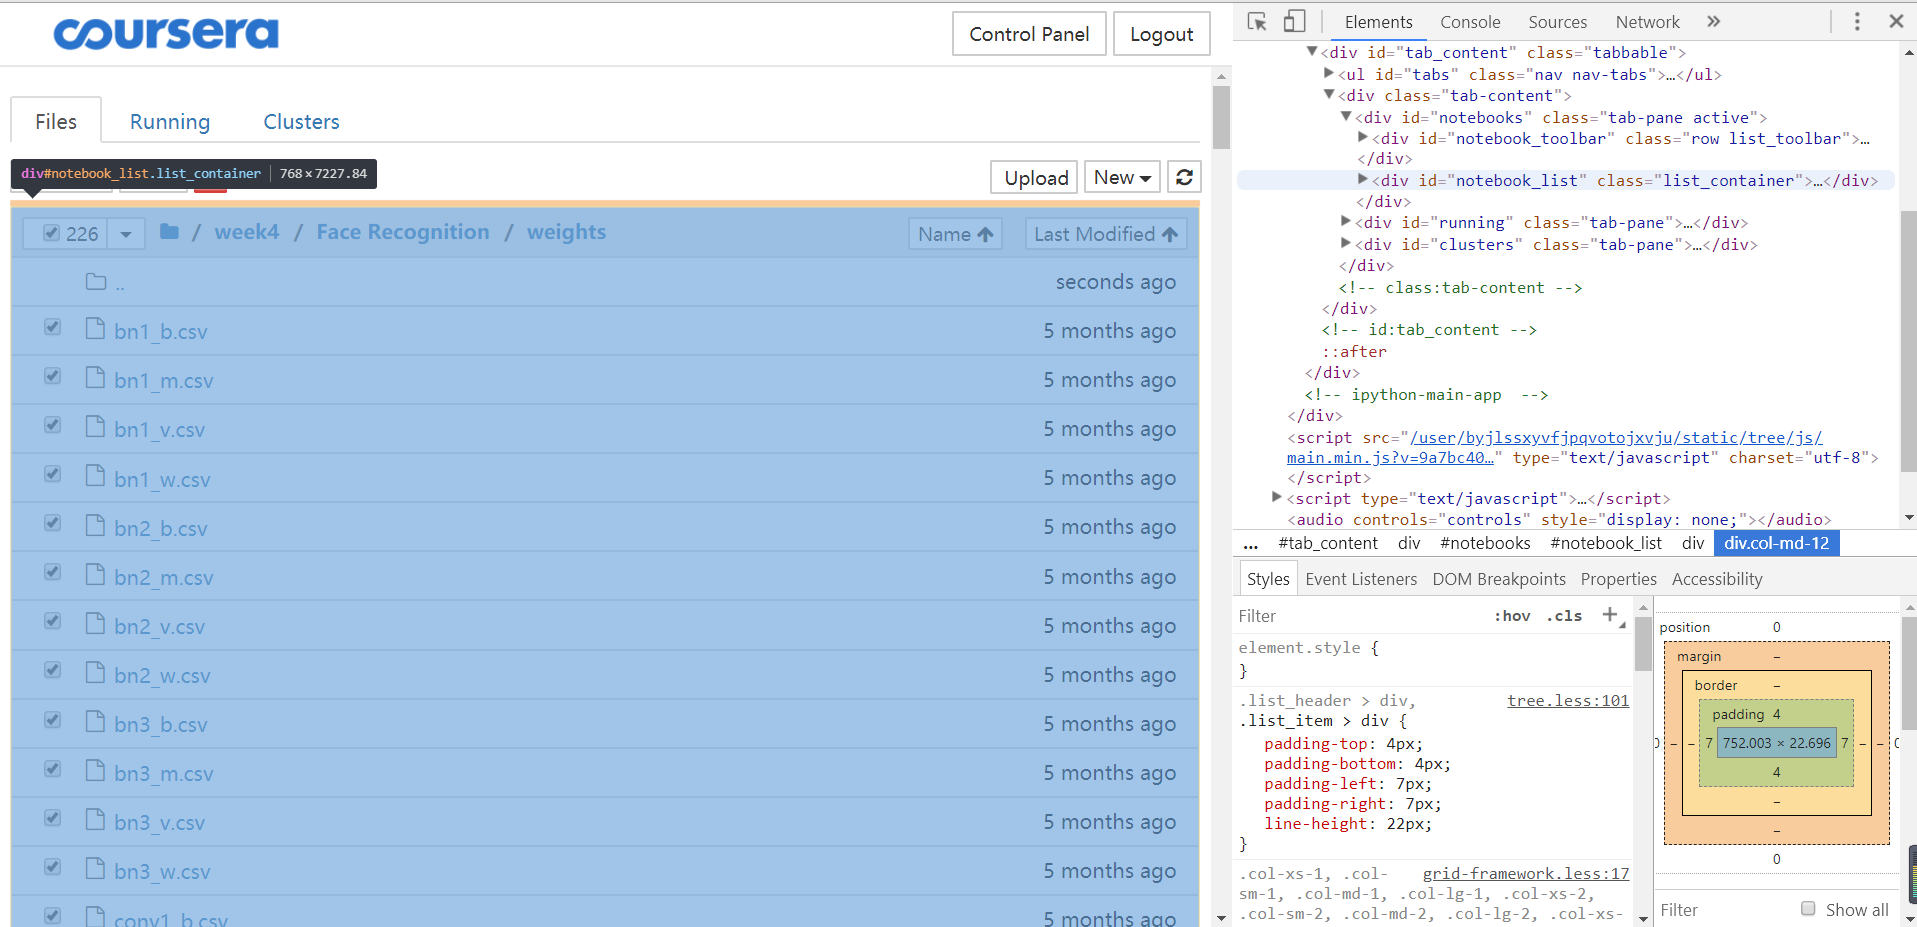Navigate to the week4 breadcrumb folder
This screenshot has width=1917, height=927.
[247, 232]
